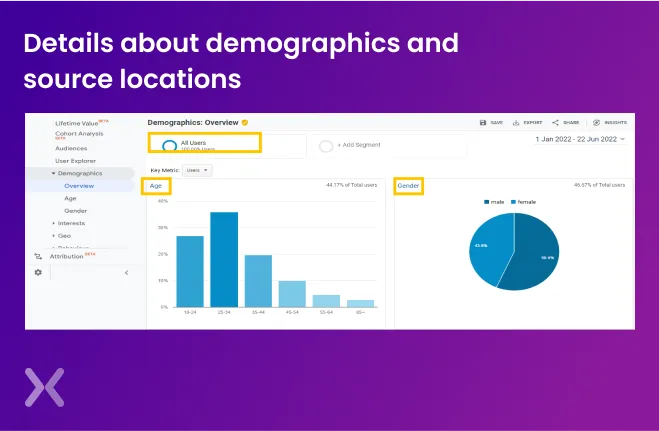Click the All Users segment circle
The height and width of the screenshot is (431, 659).
(169, 145)
